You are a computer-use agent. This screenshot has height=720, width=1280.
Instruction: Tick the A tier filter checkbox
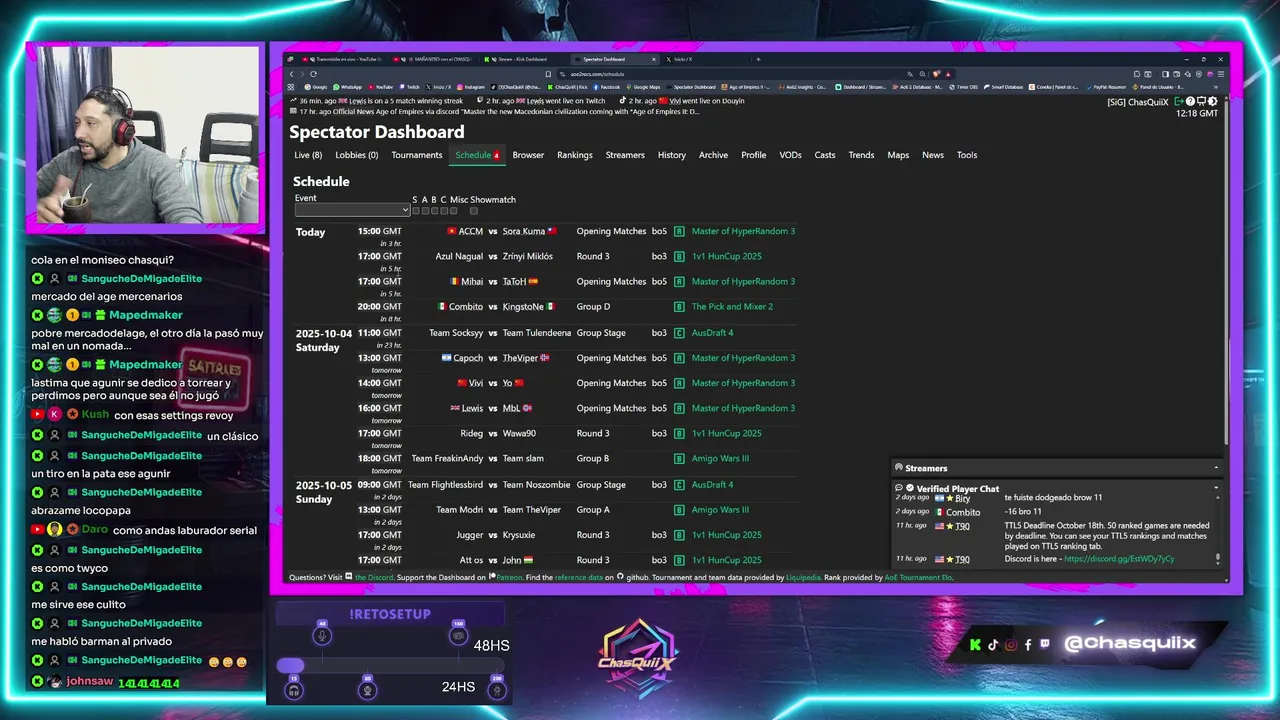(425, 211)
